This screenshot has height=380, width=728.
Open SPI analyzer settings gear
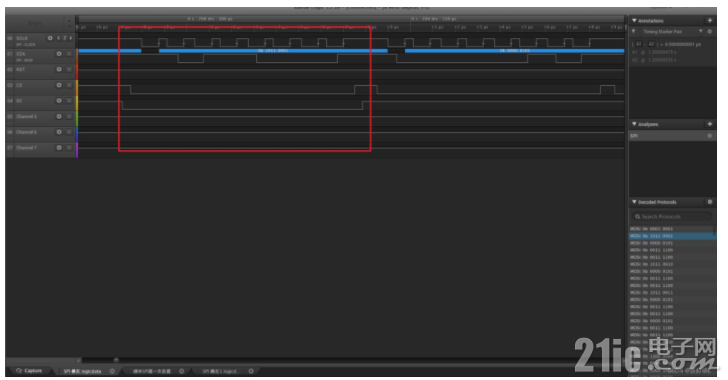click(x=709, y=136)
